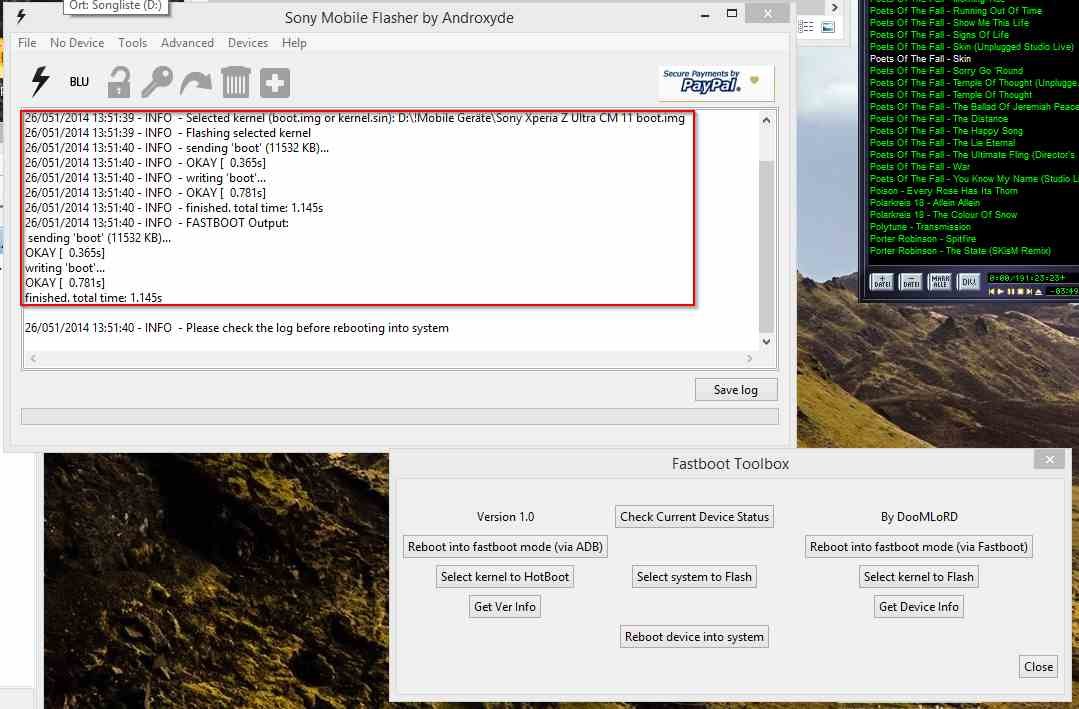
Task: Open the File menu
Action: point(28,43)
